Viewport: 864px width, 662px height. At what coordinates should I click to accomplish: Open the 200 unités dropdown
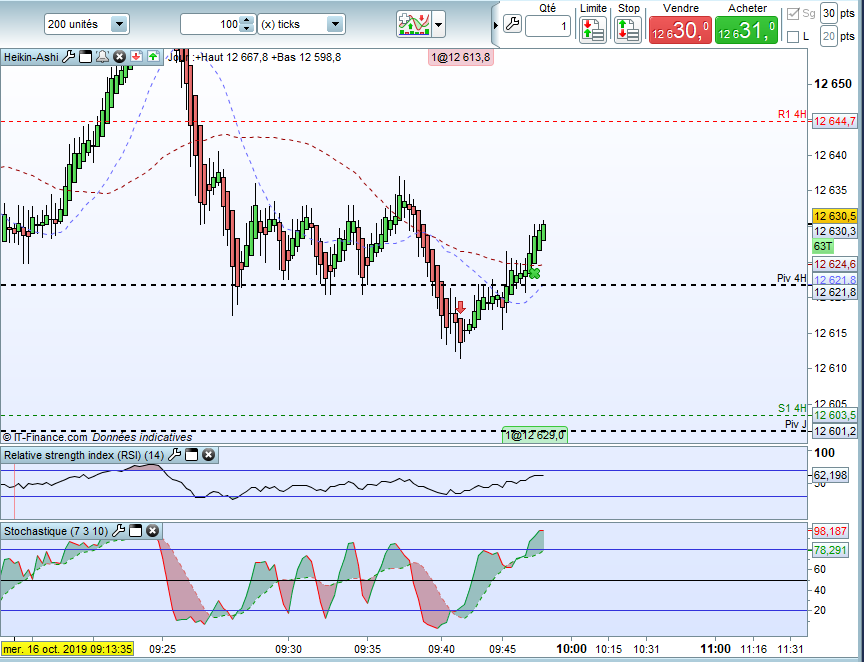click(87, 24)
